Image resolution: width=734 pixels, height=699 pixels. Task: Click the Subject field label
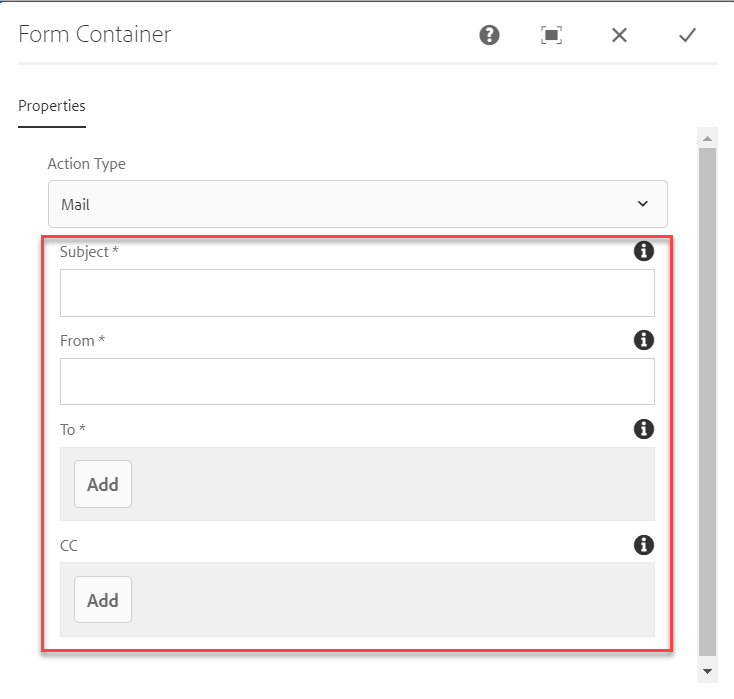pyautogui.click(x=88, y=252)
